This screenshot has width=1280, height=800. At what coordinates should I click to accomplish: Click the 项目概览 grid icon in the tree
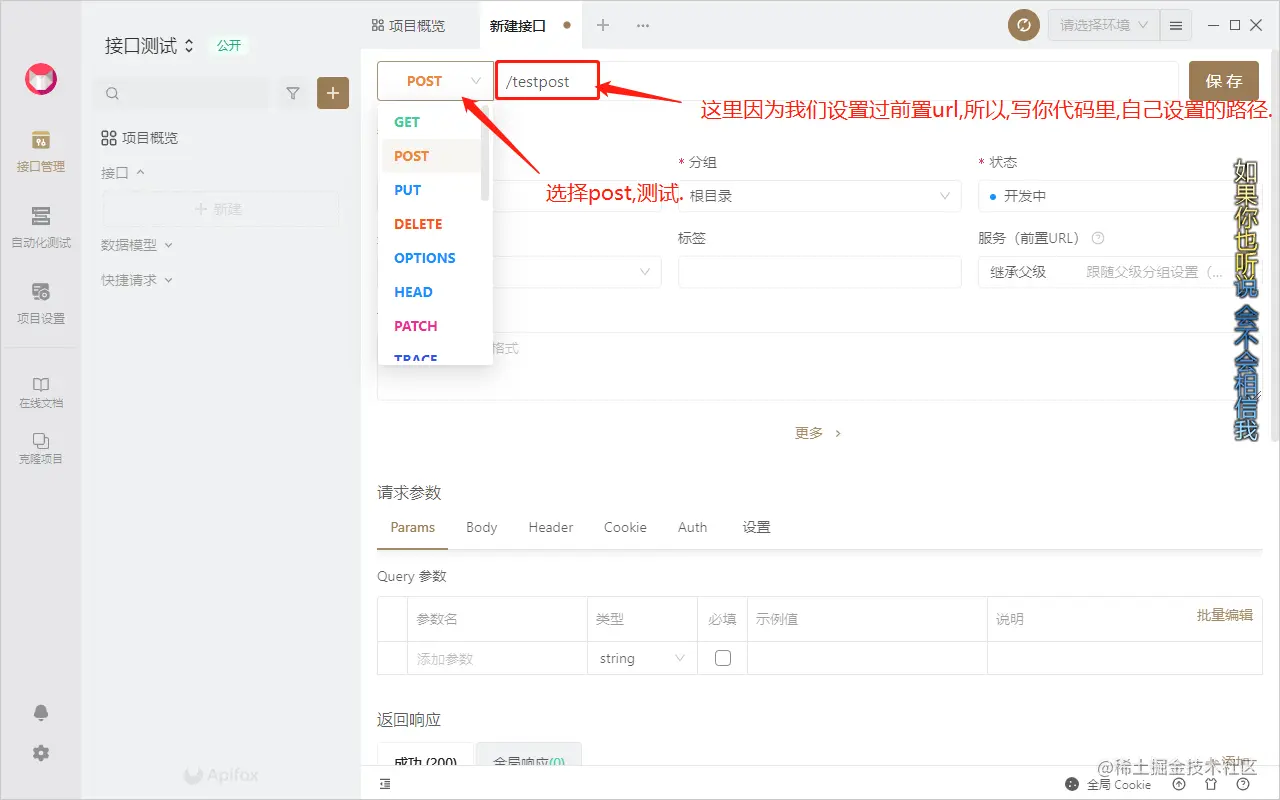point(109,138)
